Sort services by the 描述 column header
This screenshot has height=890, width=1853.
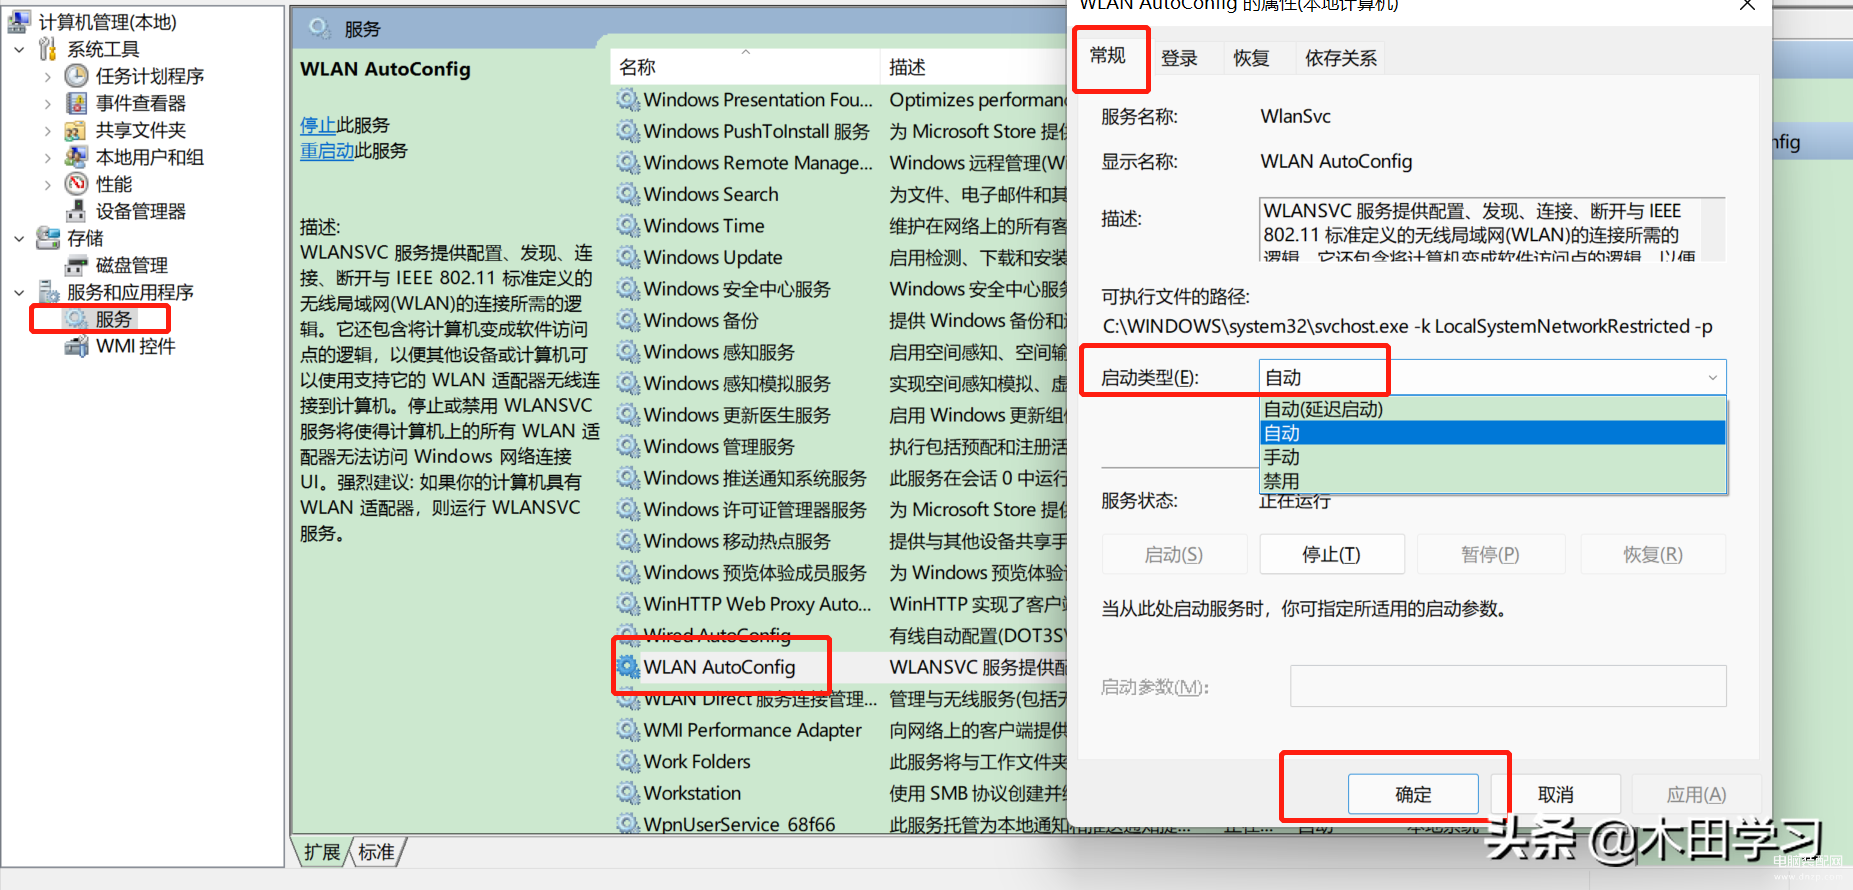click(974, 67)
